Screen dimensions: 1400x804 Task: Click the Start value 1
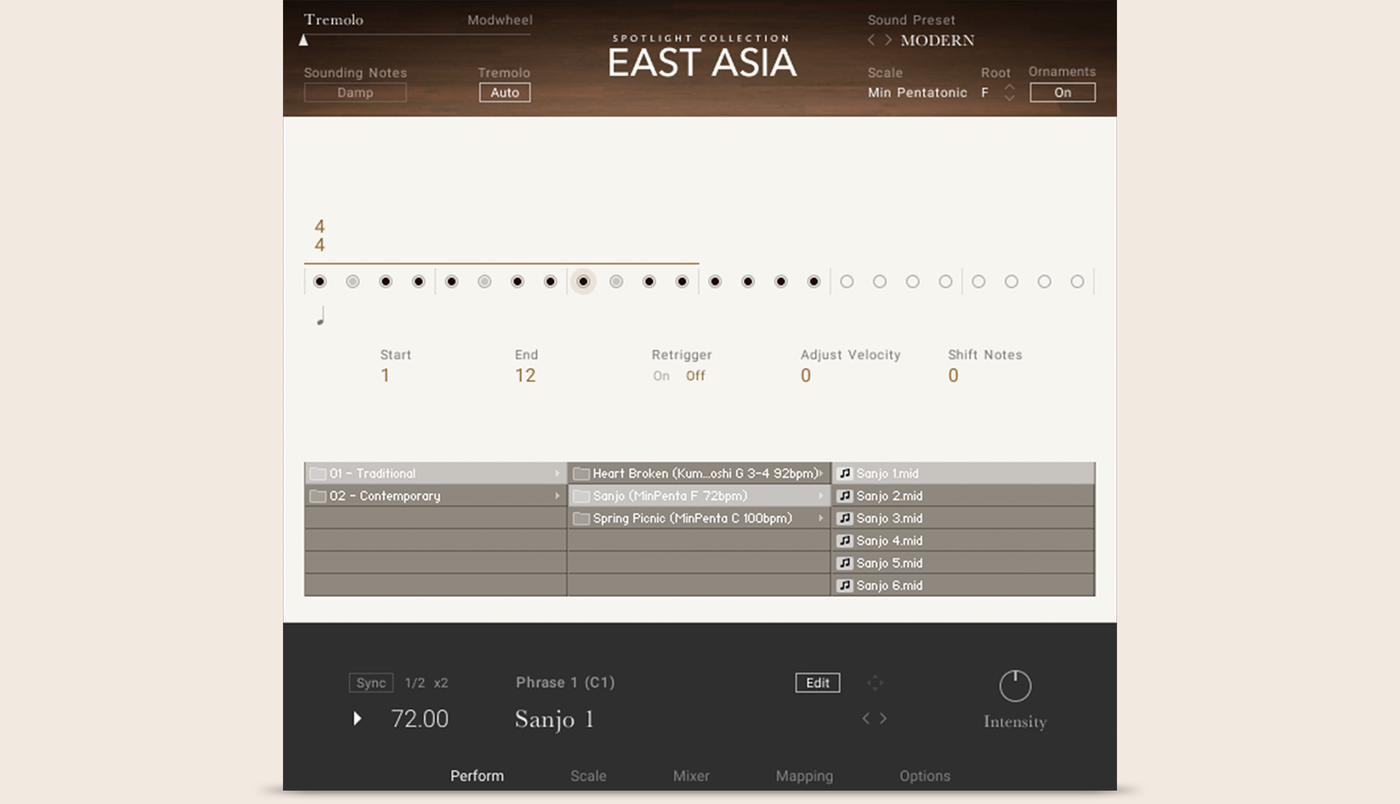385,376
